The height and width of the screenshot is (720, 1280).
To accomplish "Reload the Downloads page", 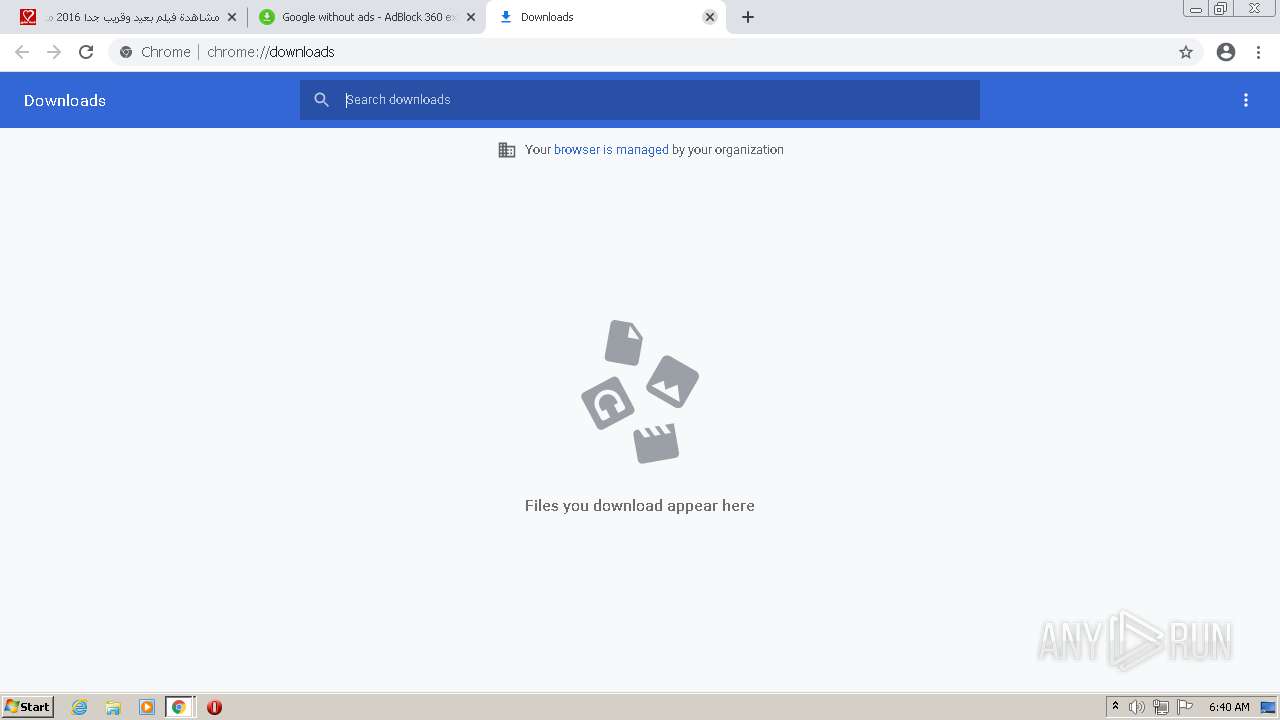I will coord(86,52).
